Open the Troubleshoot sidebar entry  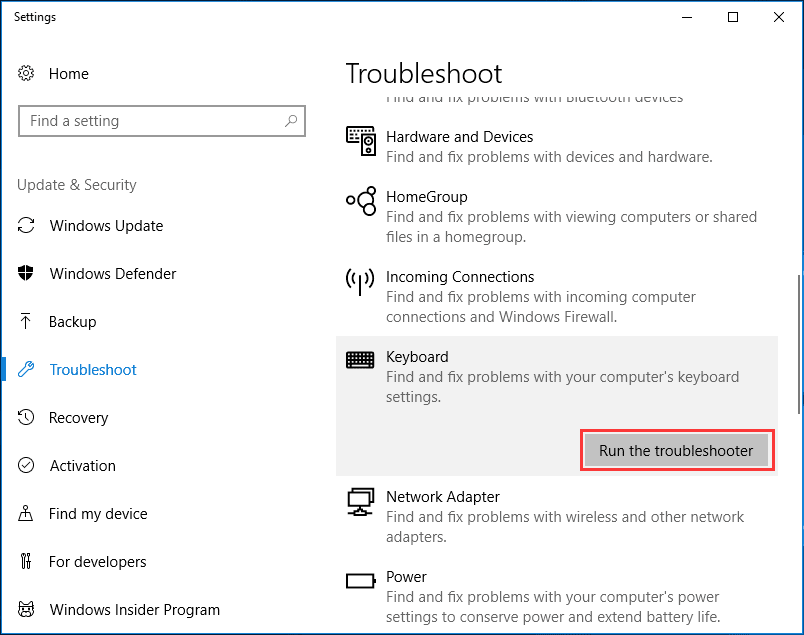pos(91,370)
